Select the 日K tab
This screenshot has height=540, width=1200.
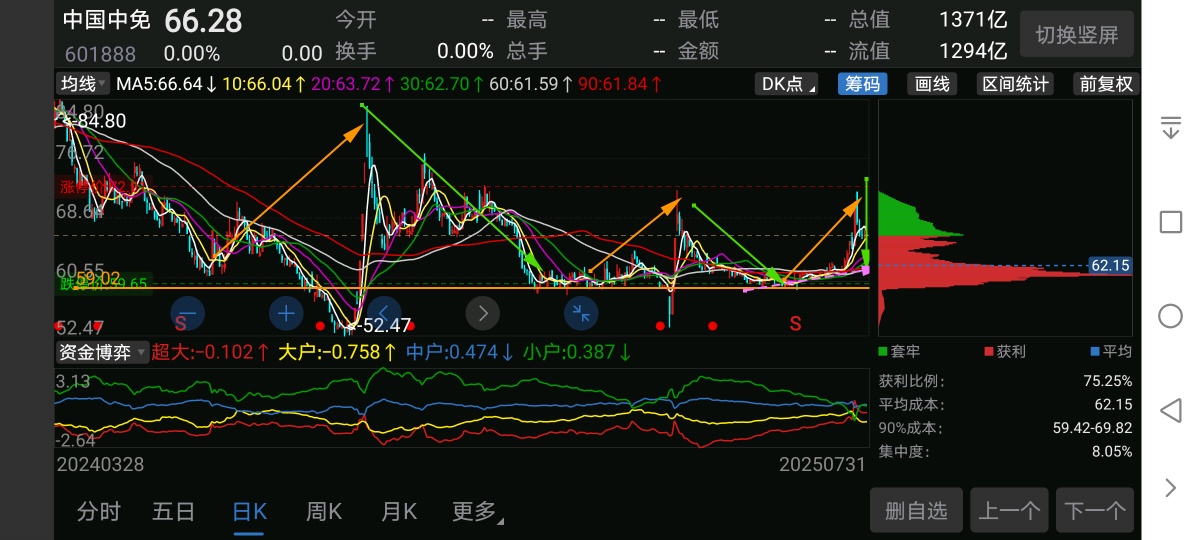coord(249,511)
